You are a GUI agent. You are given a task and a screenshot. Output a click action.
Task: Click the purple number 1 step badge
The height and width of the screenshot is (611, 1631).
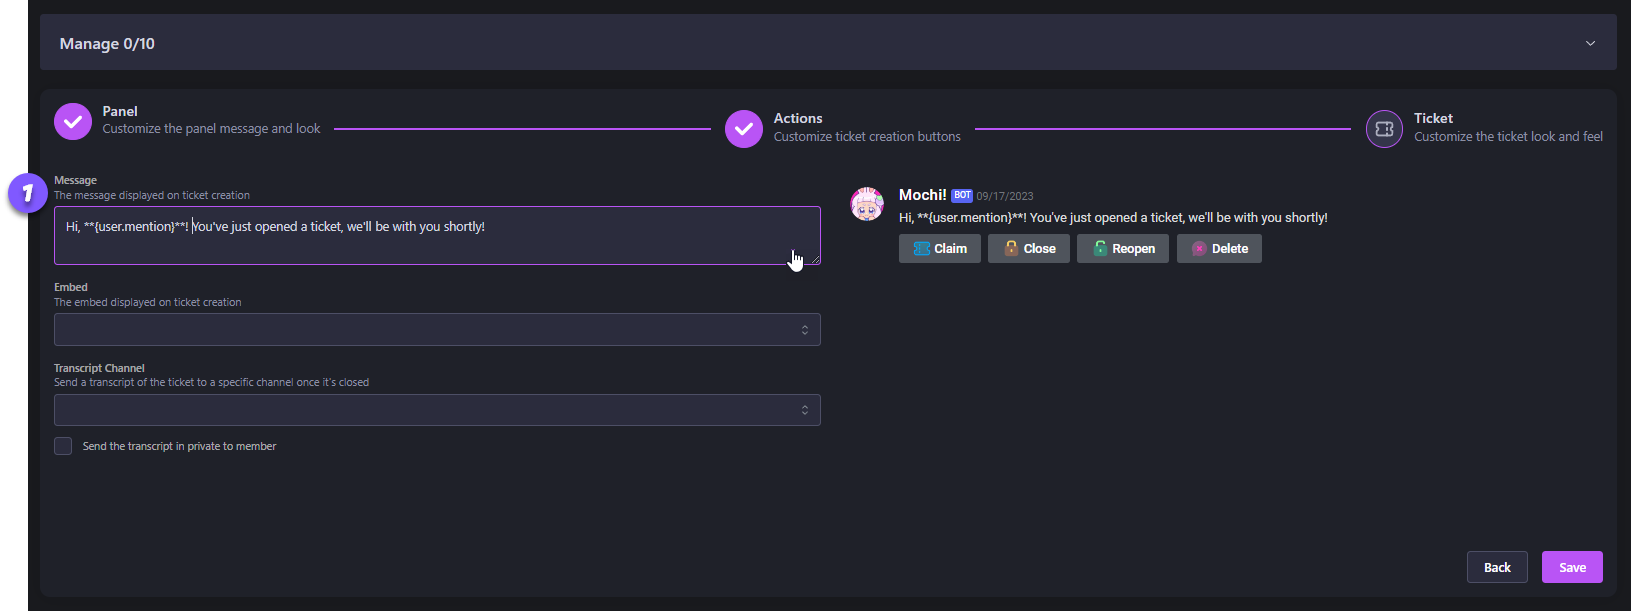click(27, 193)
